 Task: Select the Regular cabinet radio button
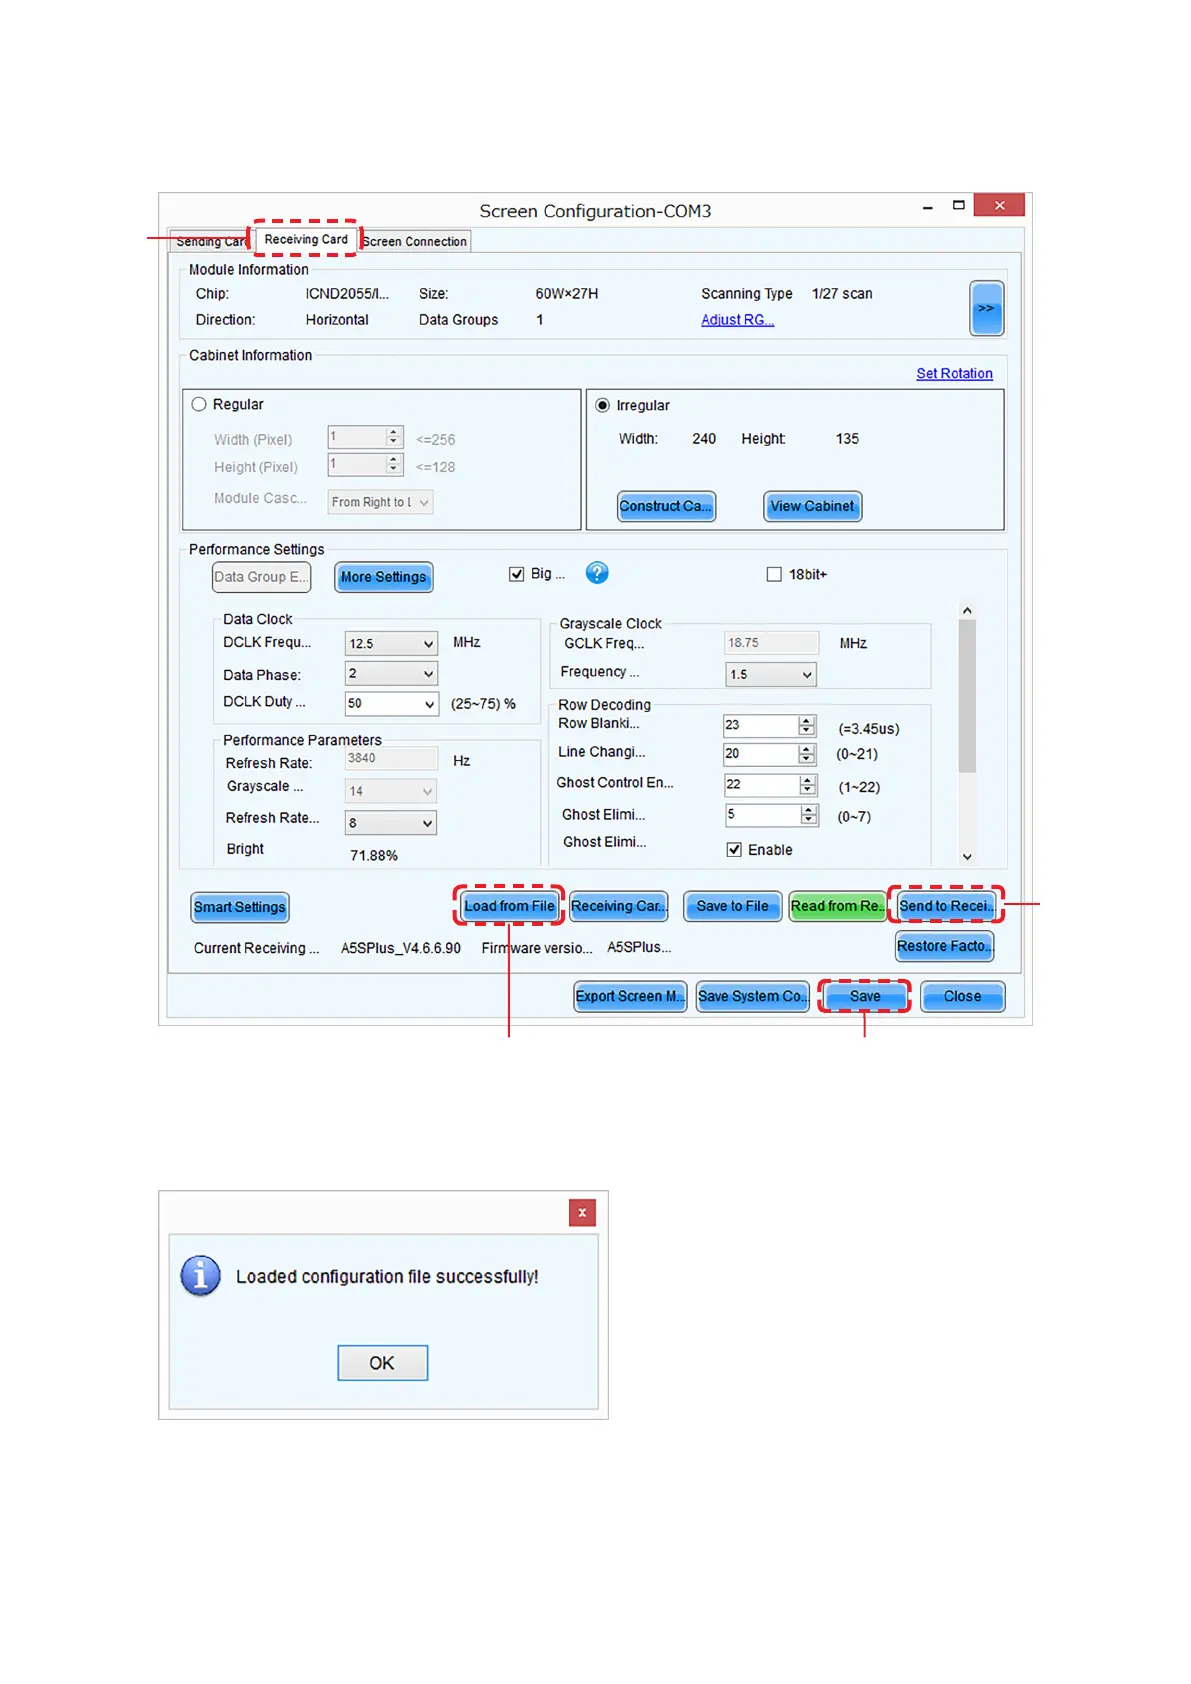pyautogui.click(x=199, y=404)
